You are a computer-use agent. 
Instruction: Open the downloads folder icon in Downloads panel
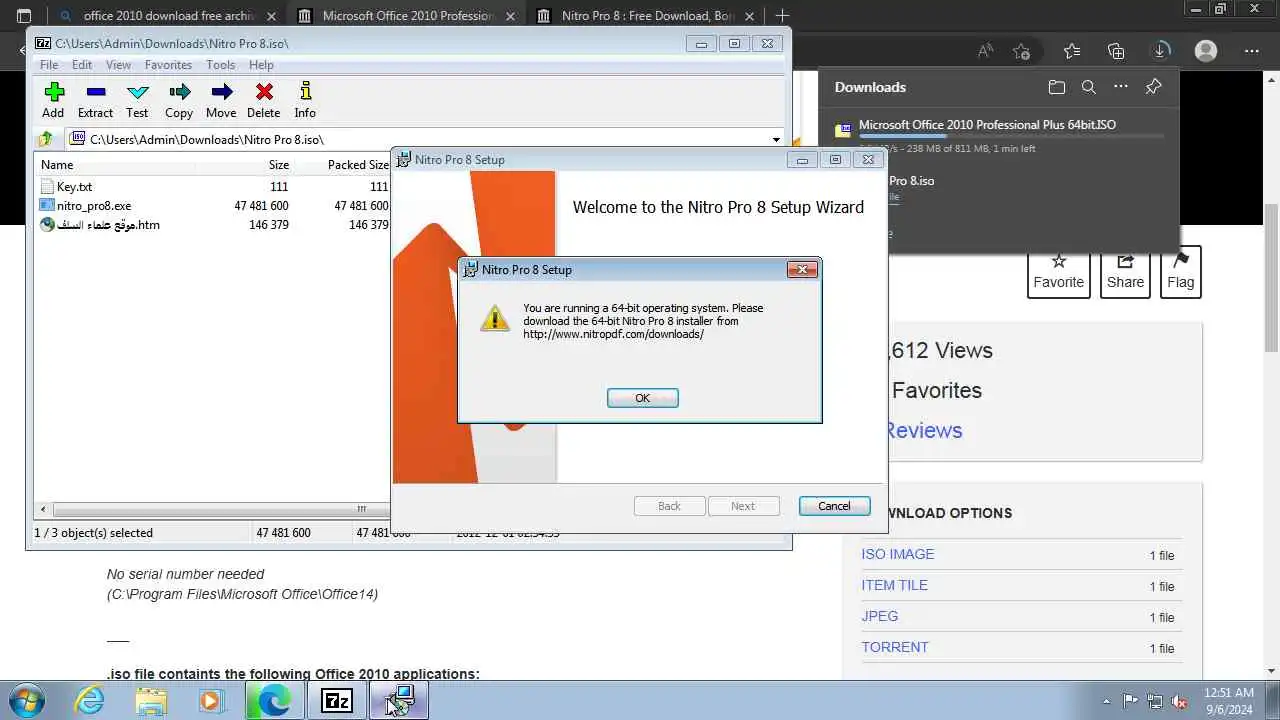pos(1057,87)
